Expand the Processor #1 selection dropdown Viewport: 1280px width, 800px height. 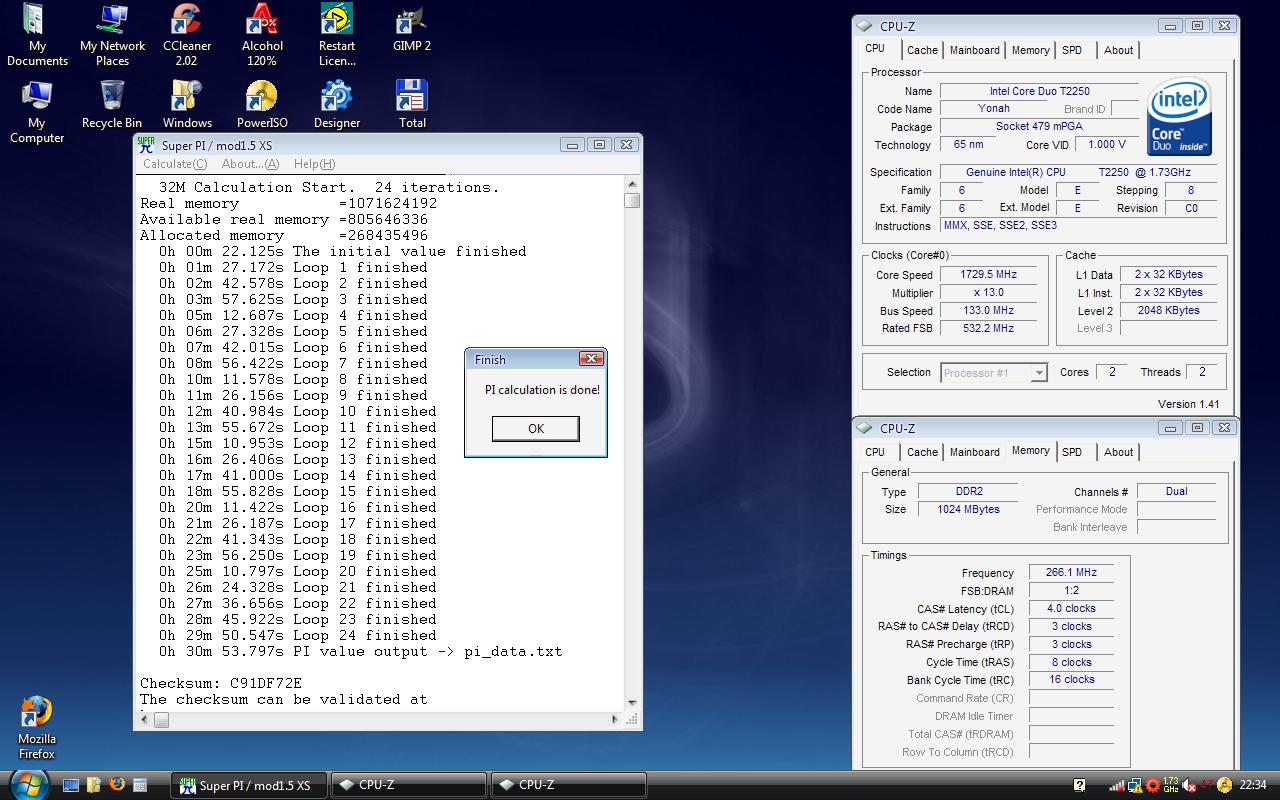point(1039,373)
